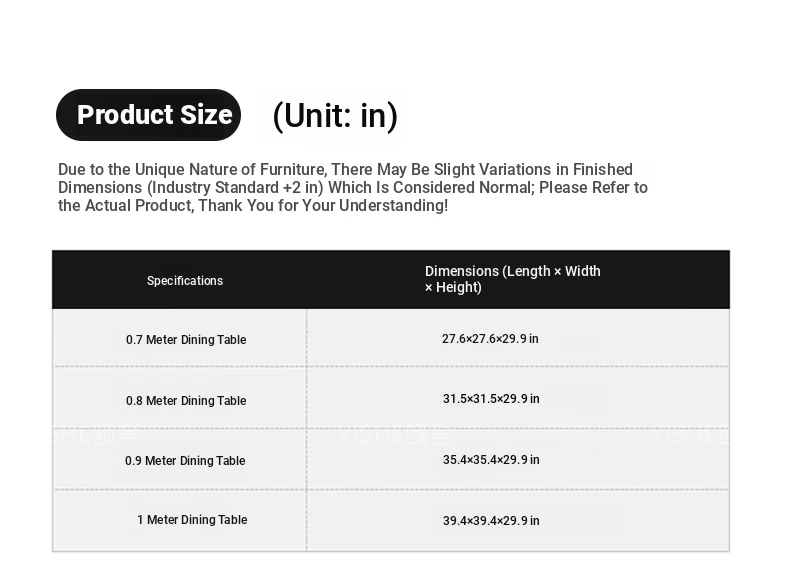This screenshot has height=584, width=790.
Task: Click the word 'Height)' in the header
Action: tap(458, 287)
